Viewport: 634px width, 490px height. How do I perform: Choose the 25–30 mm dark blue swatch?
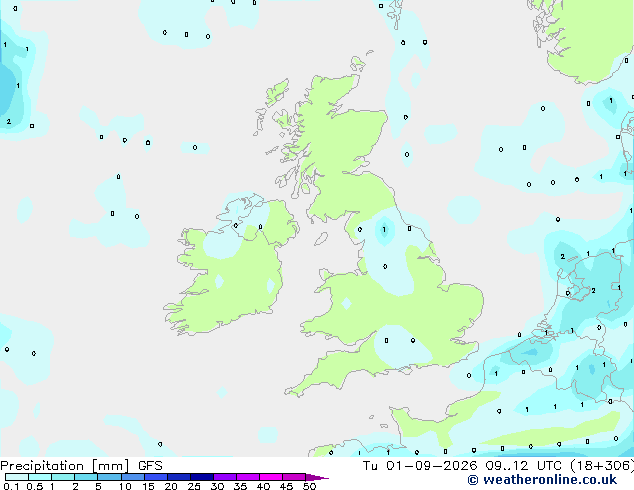[202, 477]
